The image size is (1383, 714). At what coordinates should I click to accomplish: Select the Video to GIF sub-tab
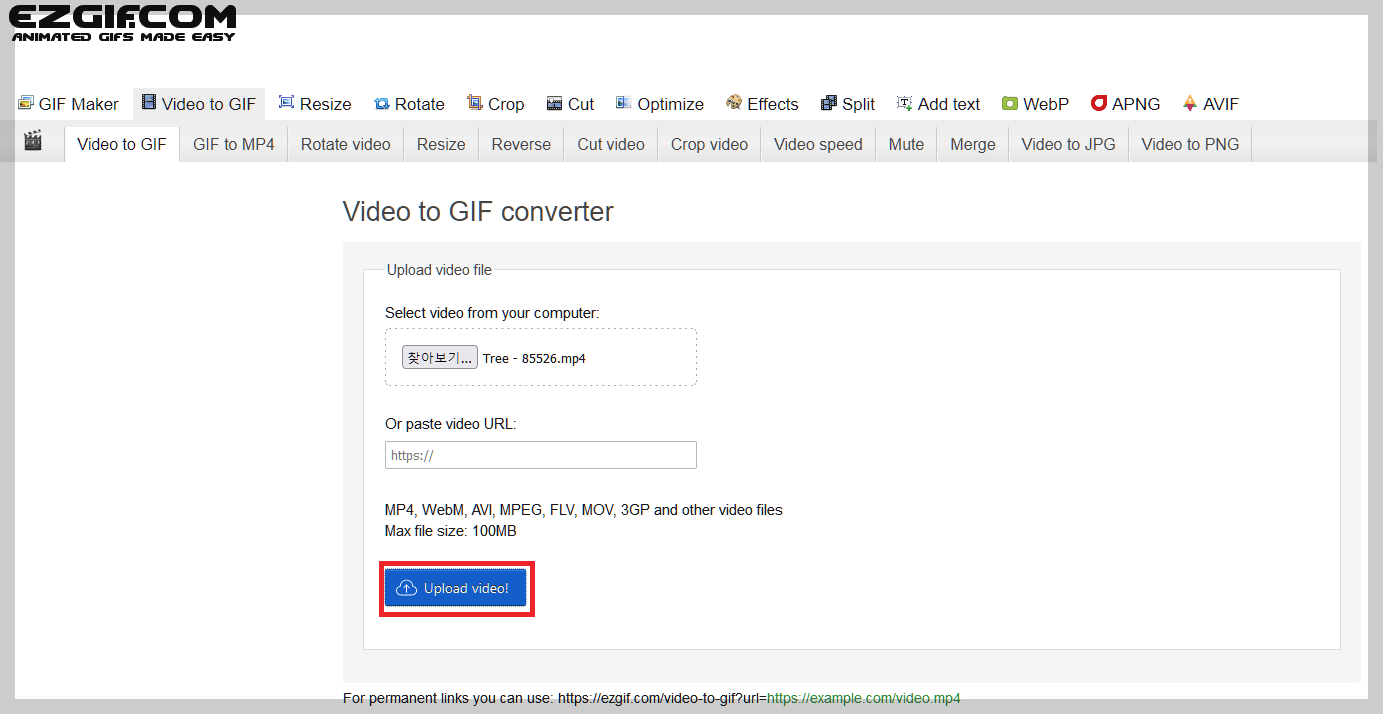(122, 144)
